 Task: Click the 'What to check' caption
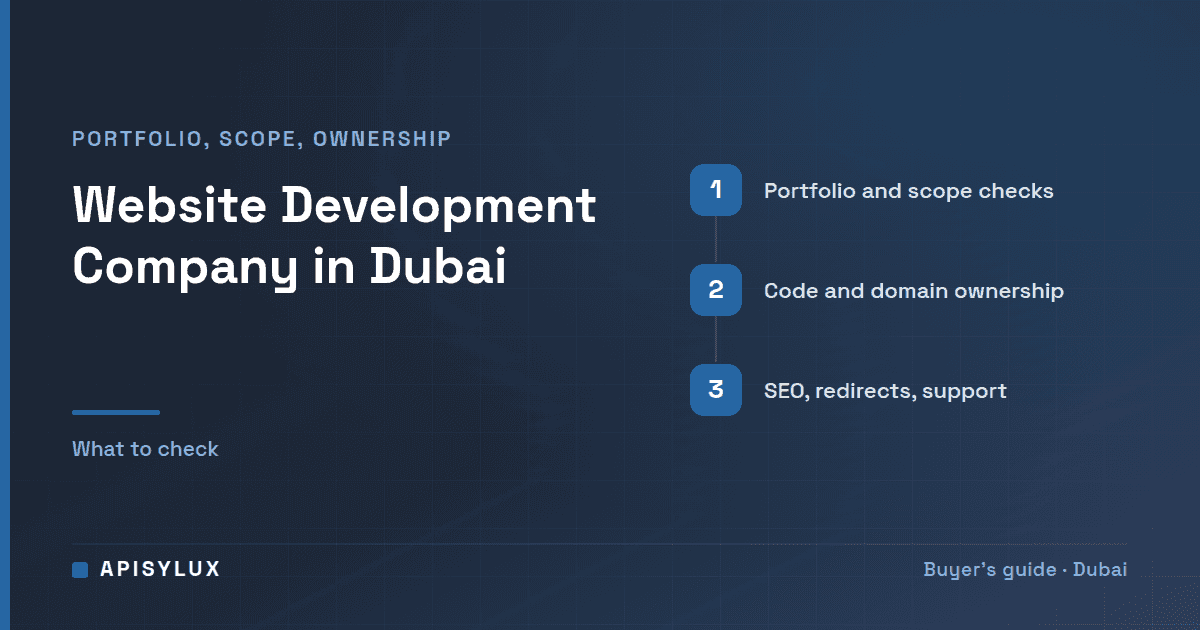tap(145, 449)
